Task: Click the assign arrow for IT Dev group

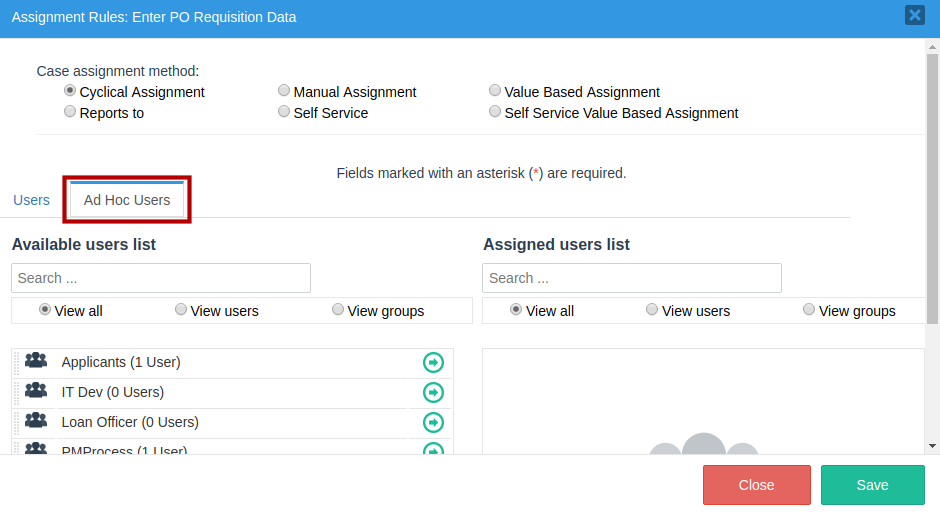Action: click(433, 392)
